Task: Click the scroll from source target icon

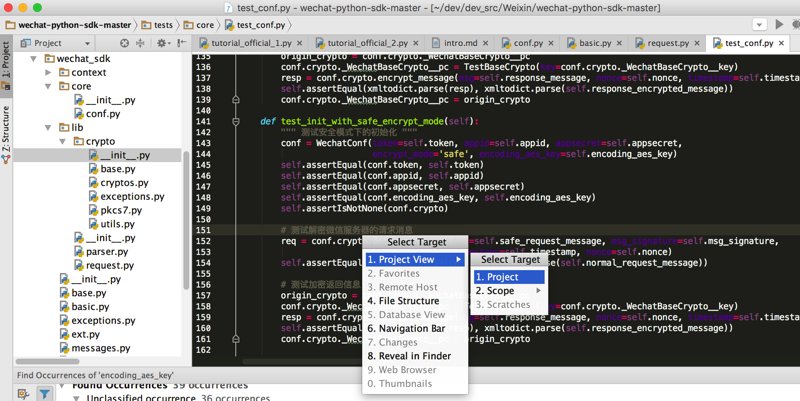Action: point(124,43)
